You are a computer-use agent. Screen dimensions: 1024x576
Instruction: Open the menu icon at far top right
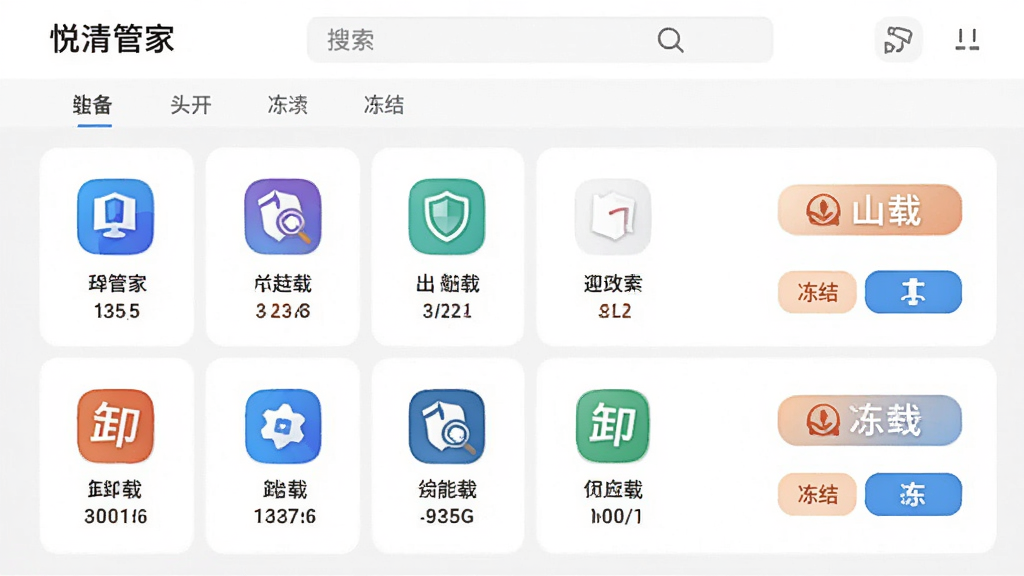(x=967, y=40)
